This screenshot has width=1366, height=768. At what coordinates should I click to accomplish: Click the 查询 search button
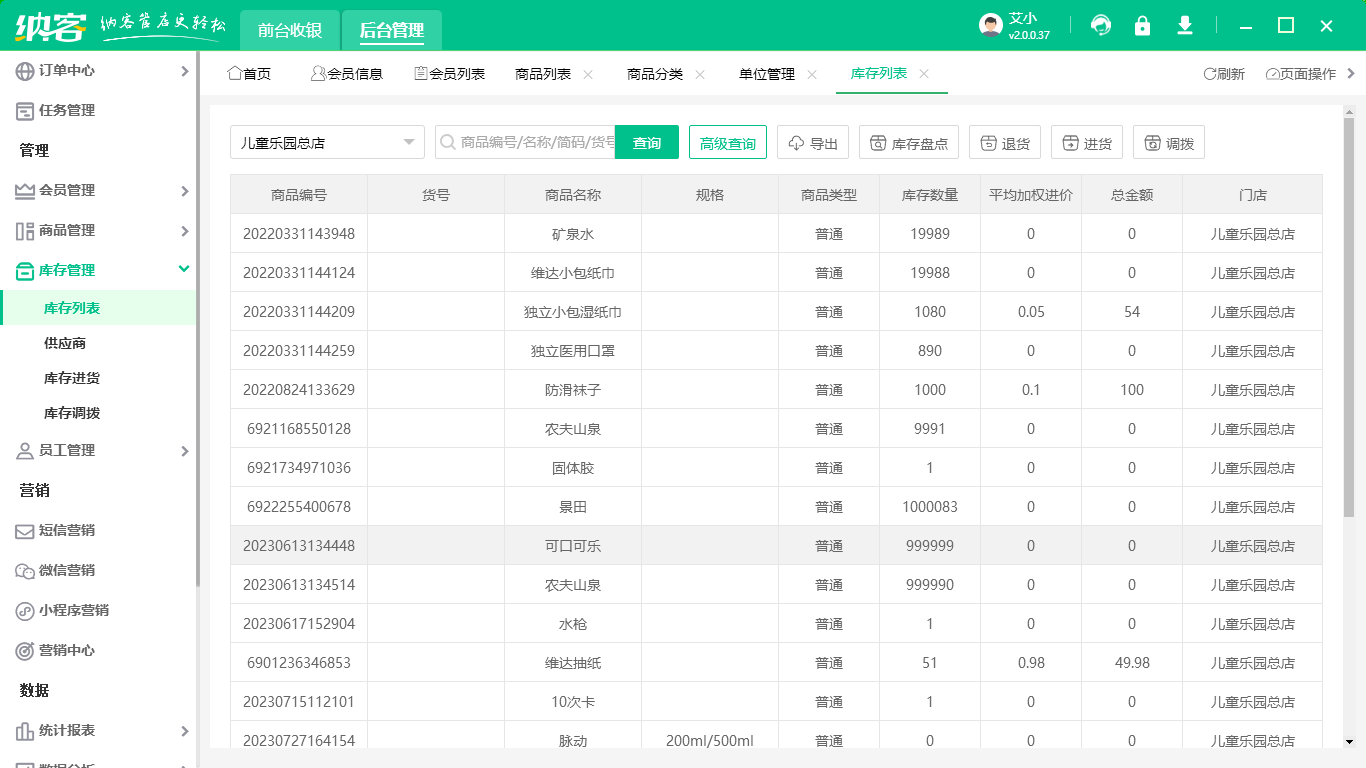(x=647, y=142)
